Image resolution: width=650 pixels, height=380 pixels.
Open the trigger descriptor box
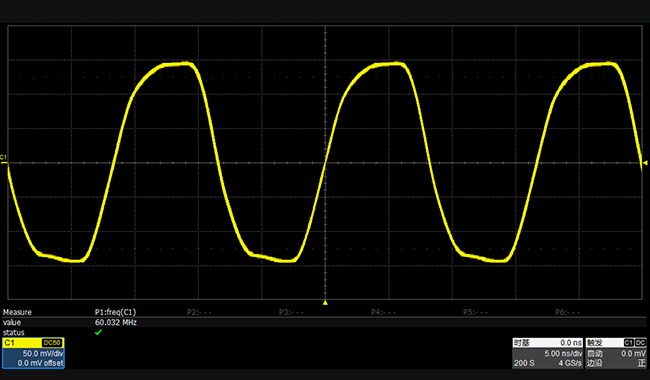(x=616, y=353)
